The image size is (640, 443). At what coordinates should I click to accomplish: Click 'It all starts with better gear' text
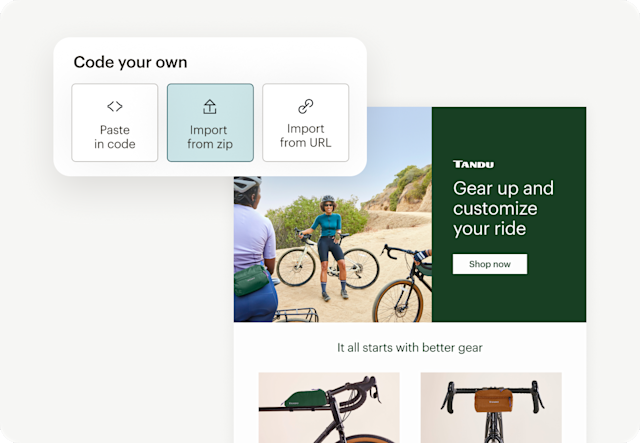click(x=410, y=347)
